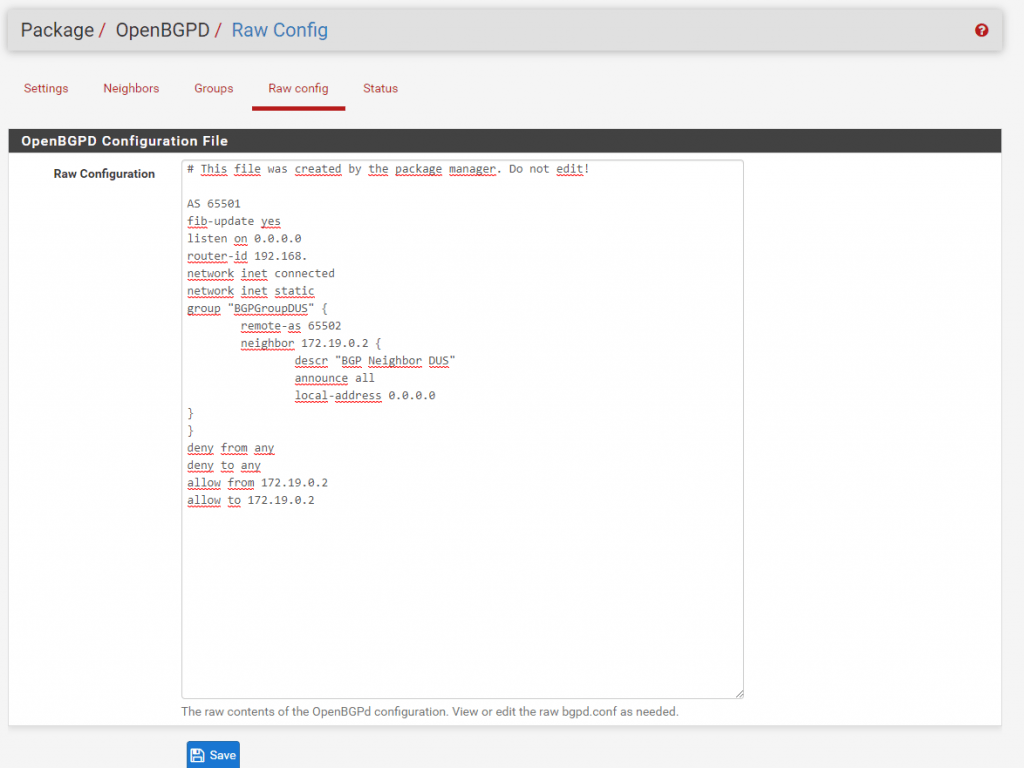
Task: Go to the Groups tab
Action: click(x=214, y=88)
